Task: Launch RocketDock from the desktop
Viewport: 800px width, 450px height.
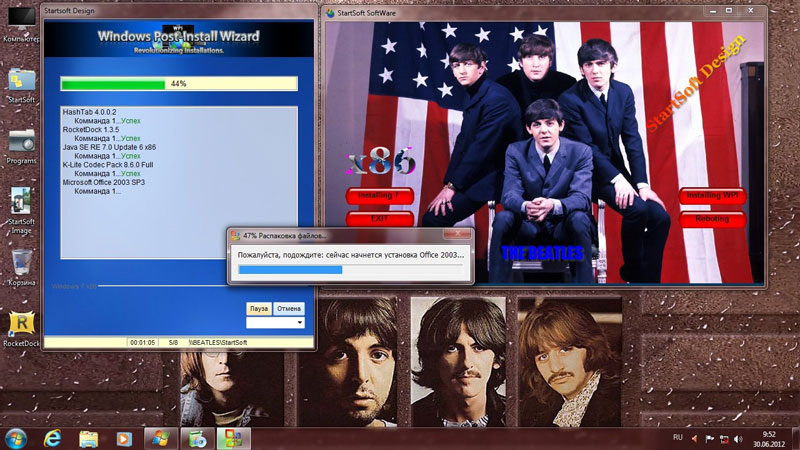Action: [x=21, y=324]
